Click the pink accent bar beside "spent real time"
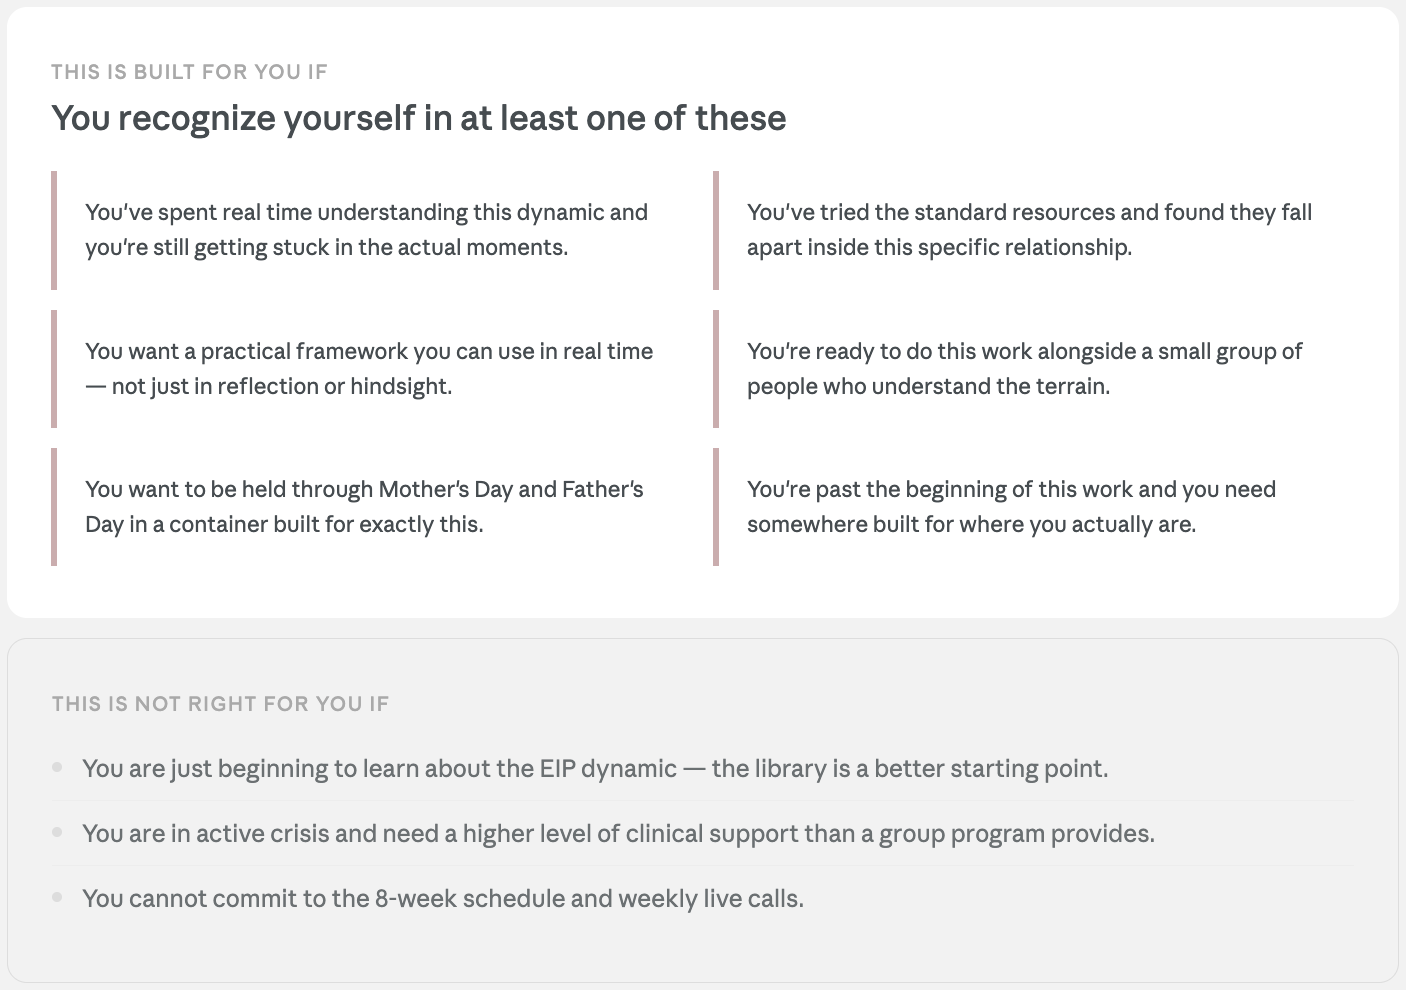This screenshot has width=1406, height=990. 54,230
